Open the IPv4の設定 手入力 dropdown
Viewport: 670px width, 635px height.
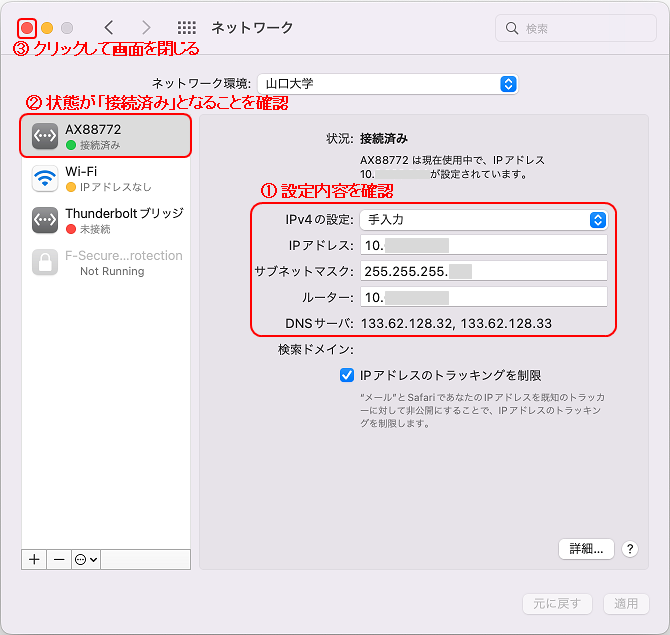(x=484, y=220)
